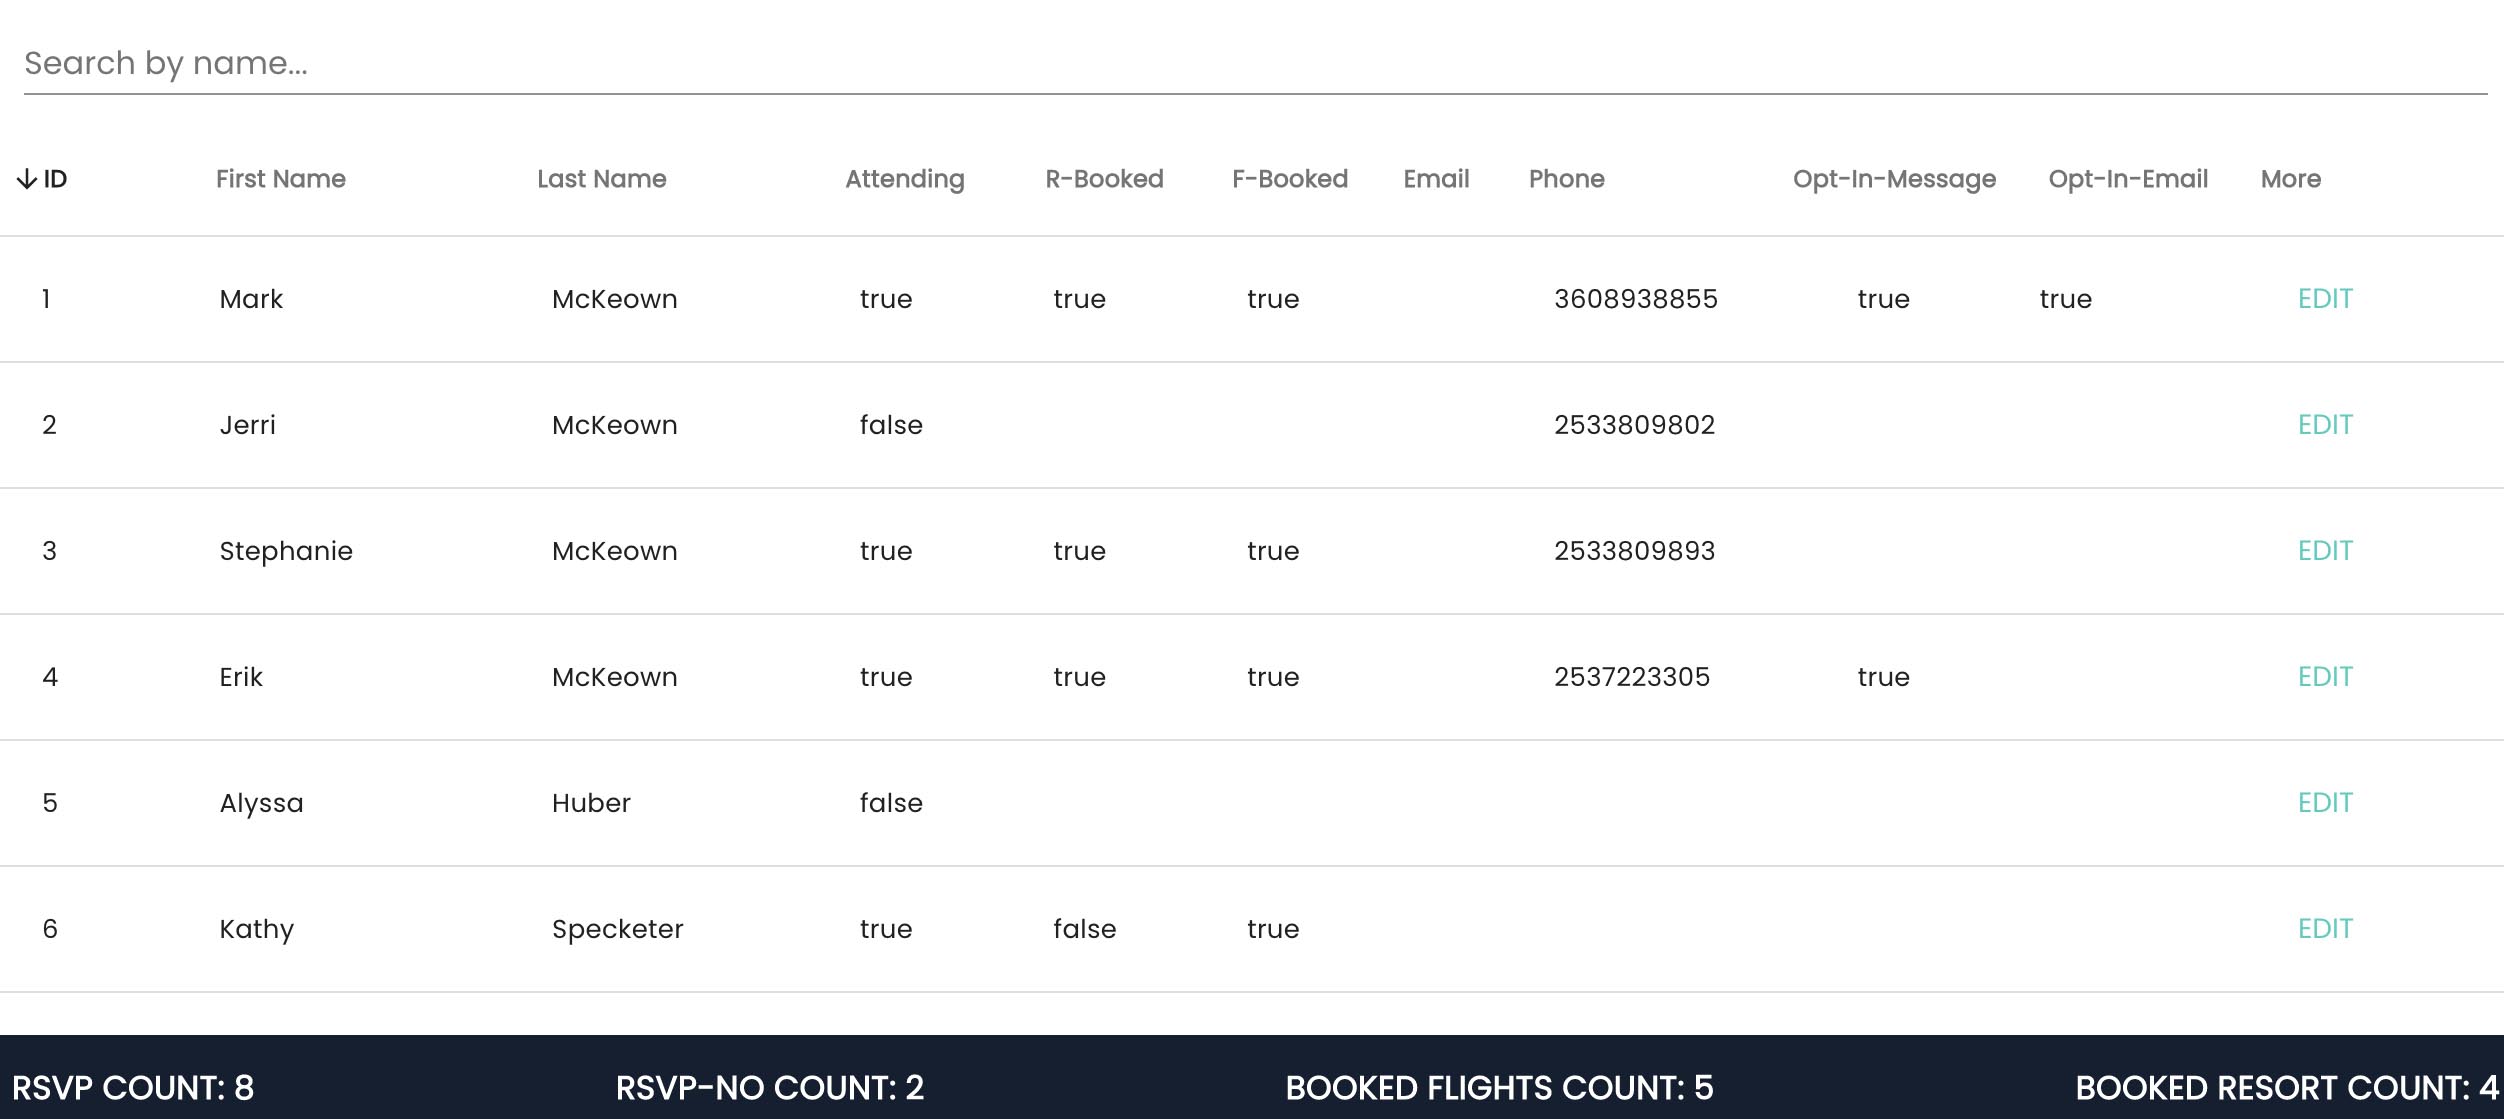Click the F-Booked column header
This screenshot has width=2504, height=1119.
1289,179
